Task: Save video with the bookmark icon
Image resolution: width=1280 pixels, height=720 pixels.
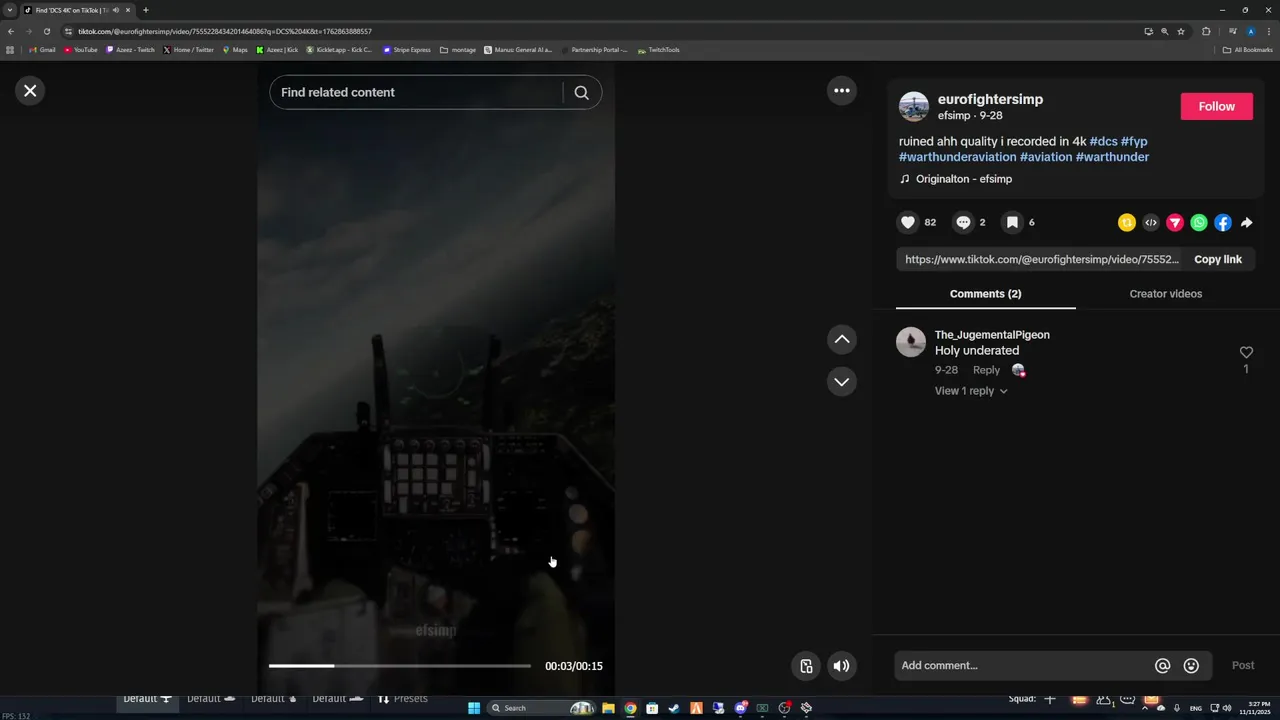Action: click(x=1012, y=223)
